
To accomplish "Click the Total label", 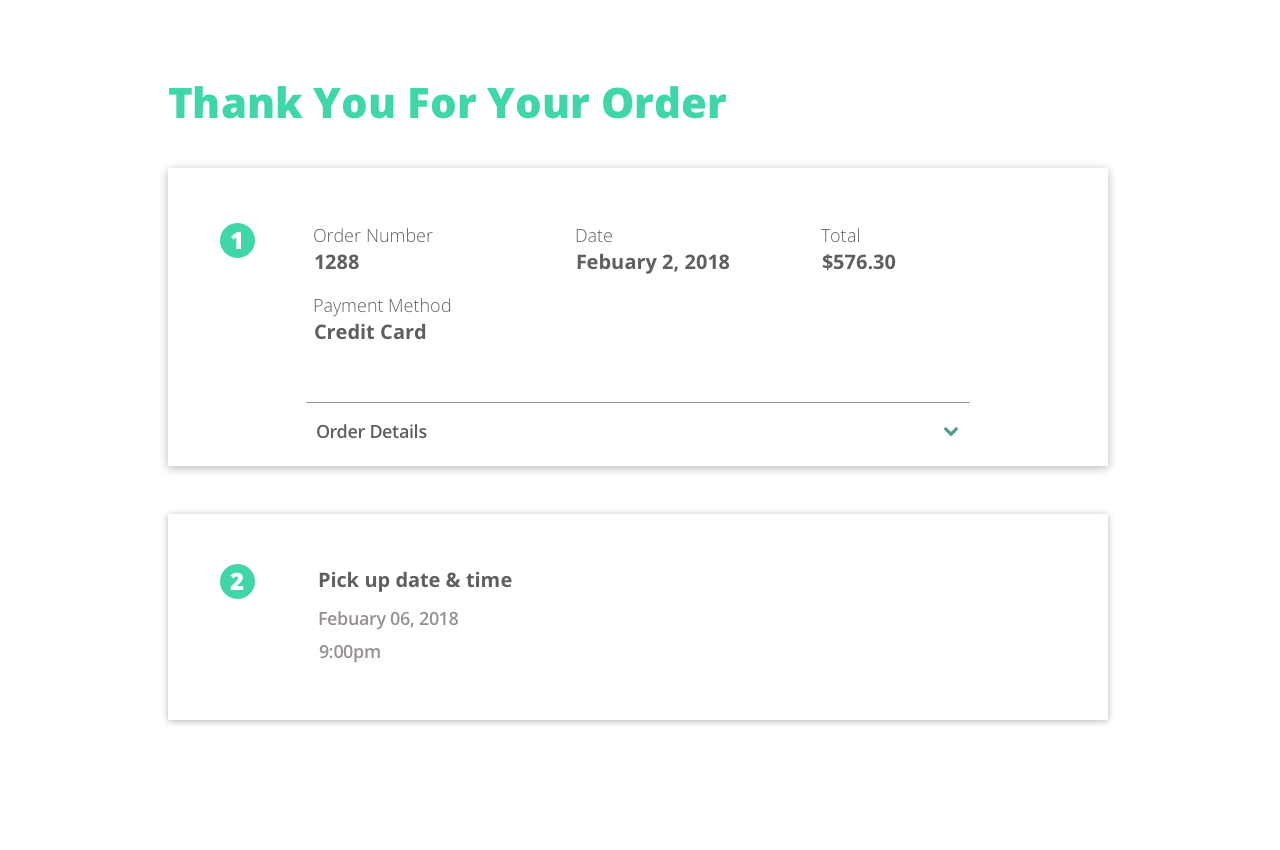I will [840, 236].
